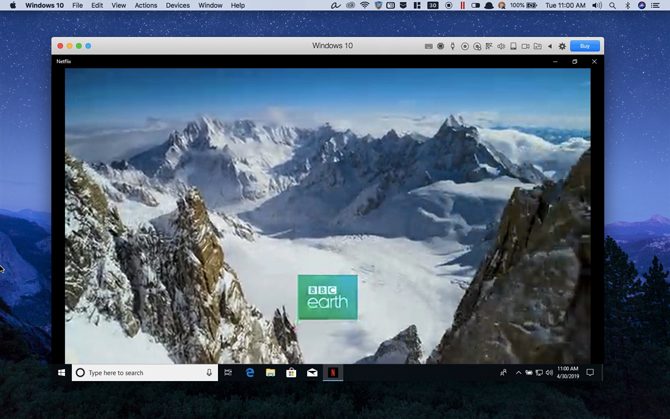This screenshot has height=419, width=670.
Task: Open Microsoft Store from the taskbar
Action: click(291, 372)
